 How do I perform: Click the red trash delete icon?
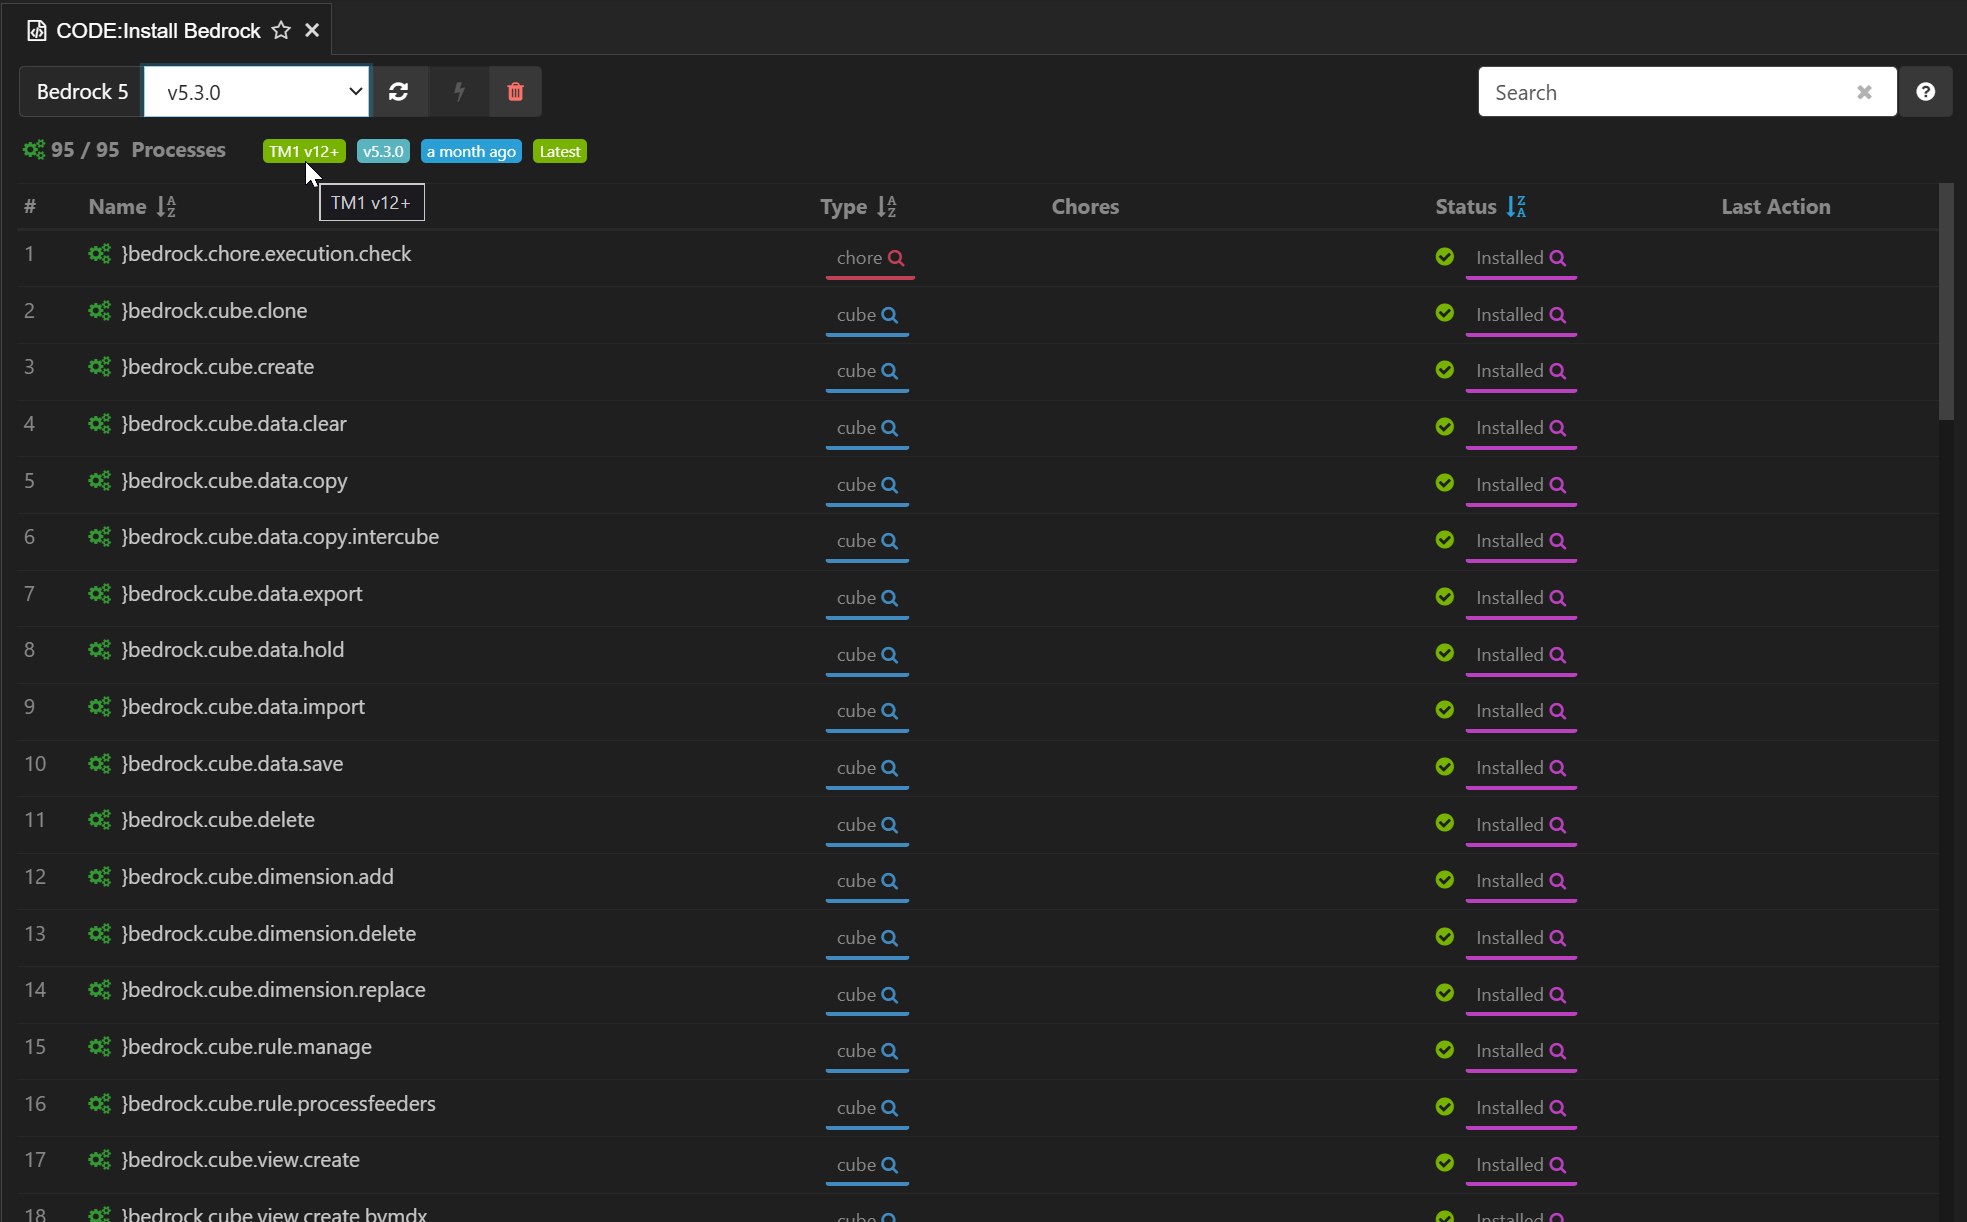[516, 92]
